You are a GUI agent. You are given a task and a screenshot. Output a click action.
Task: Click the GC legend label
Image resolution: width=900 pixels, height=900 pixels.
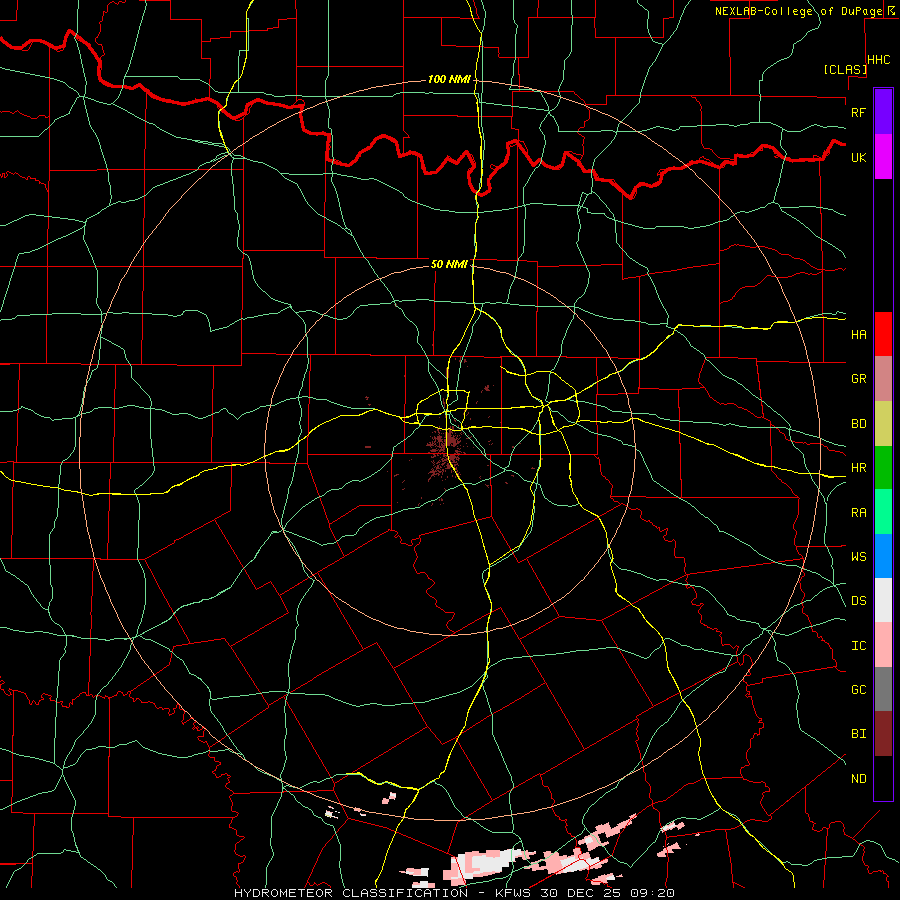(x=858, y=690)
